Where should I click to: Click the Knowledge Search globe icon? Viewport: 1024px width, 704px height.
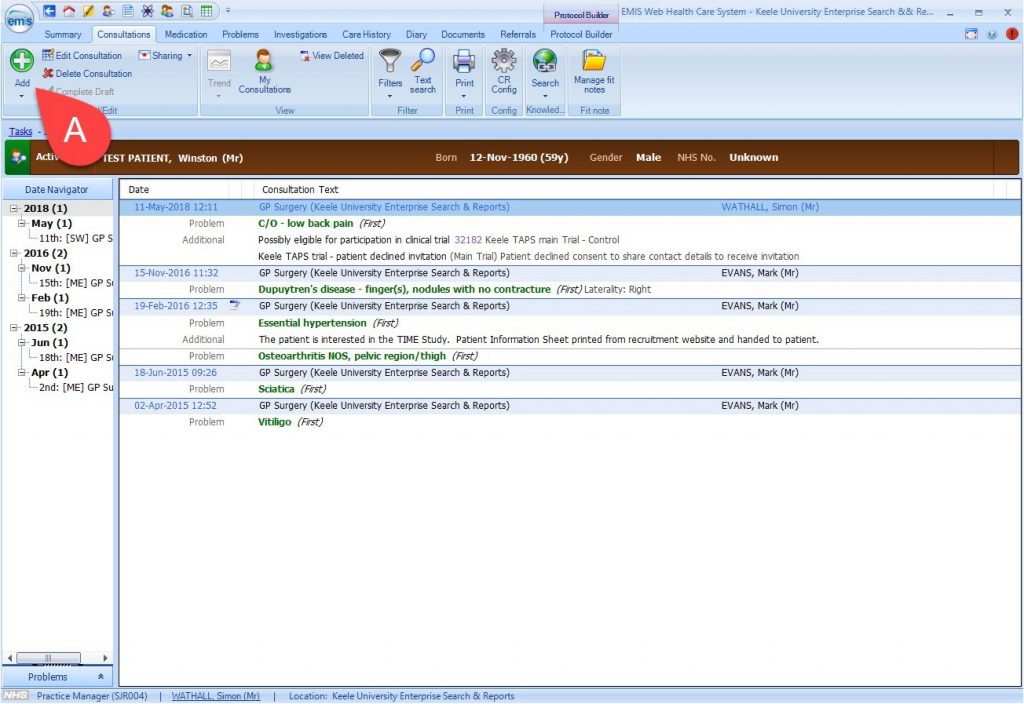545,61
